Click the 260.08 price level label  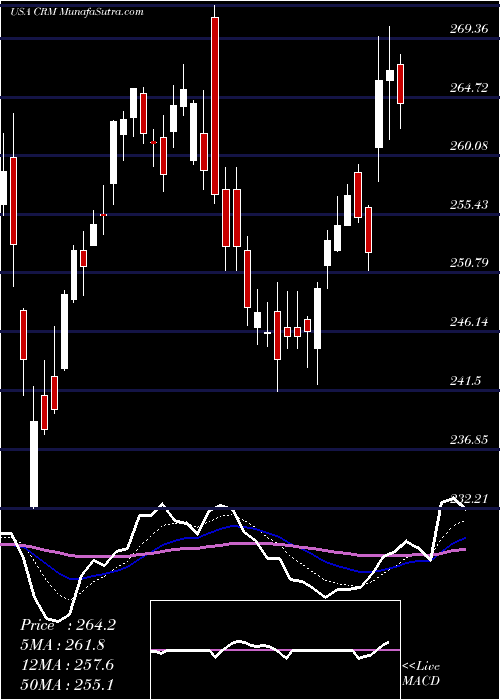pos(468,146)
